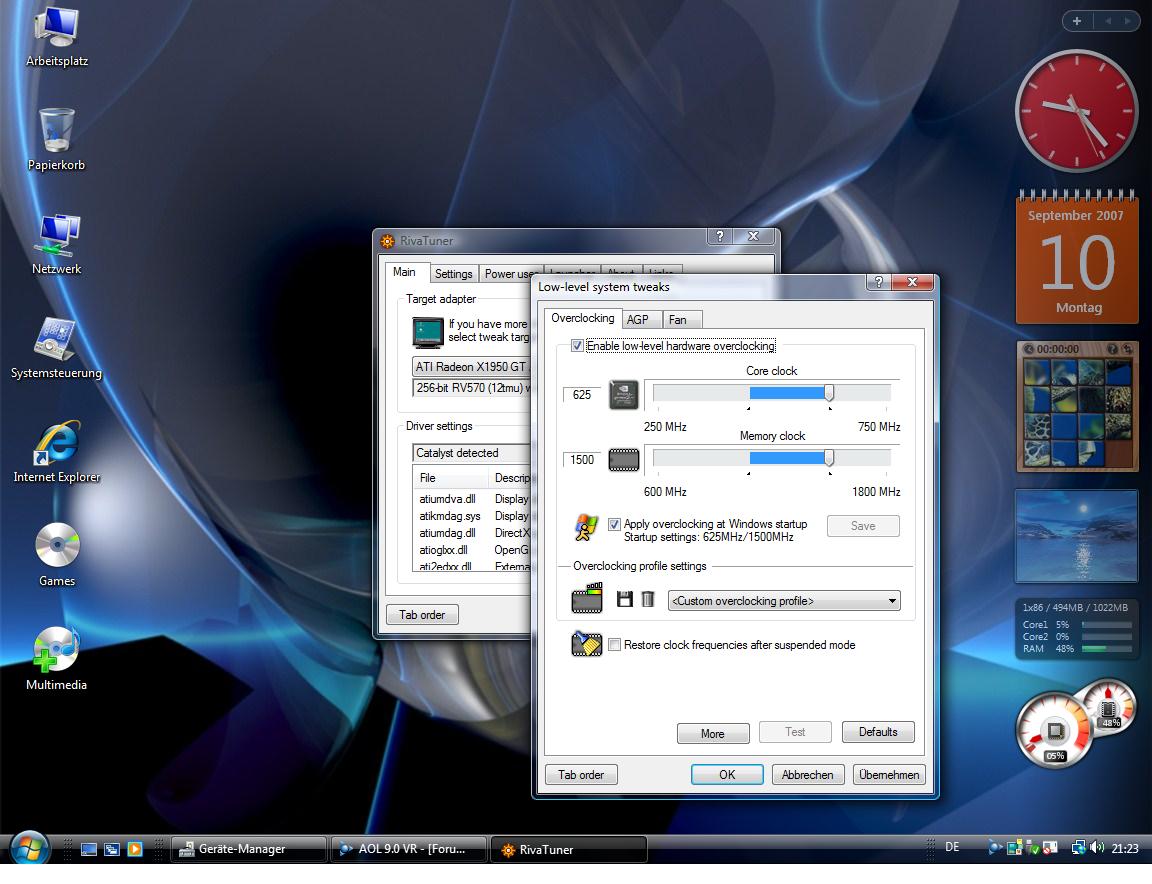The width and height of the screenshot is (1152, 884).
Task: Click the help button of Low-level system tweaks
Action: 879,281
